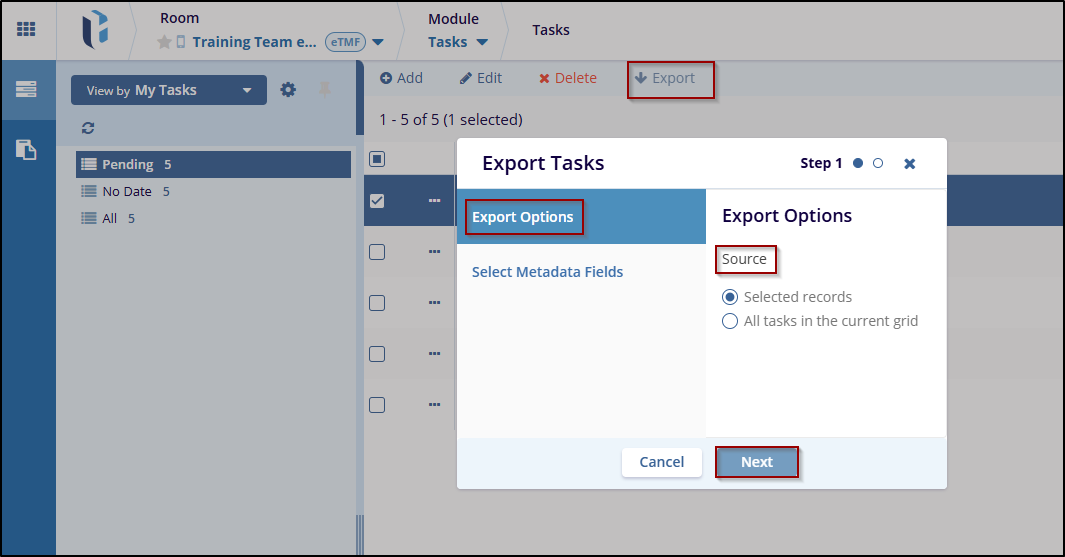Open the documents icon in left sidebar

click(26, 150)
